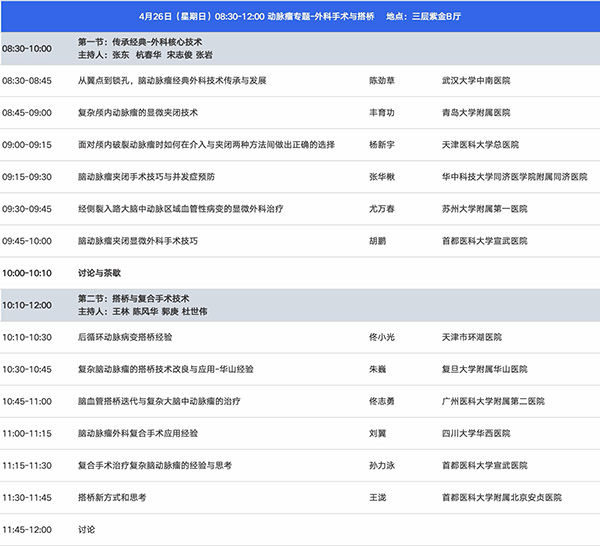Select hospital 苏州大学附属第一医院
Screen dimensions: 600x546
(484, 208)
